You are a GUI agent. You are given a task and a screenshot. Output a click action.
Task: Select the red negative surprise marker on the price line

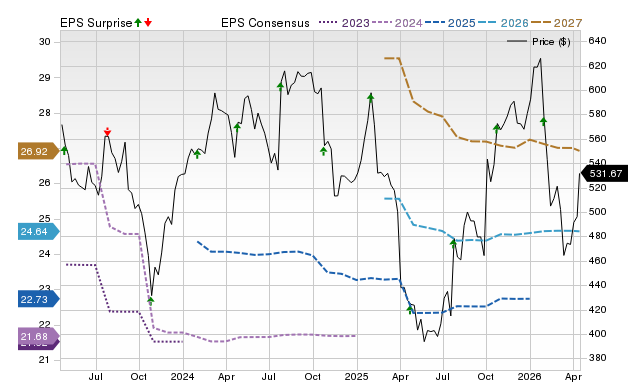coord(107,131)
